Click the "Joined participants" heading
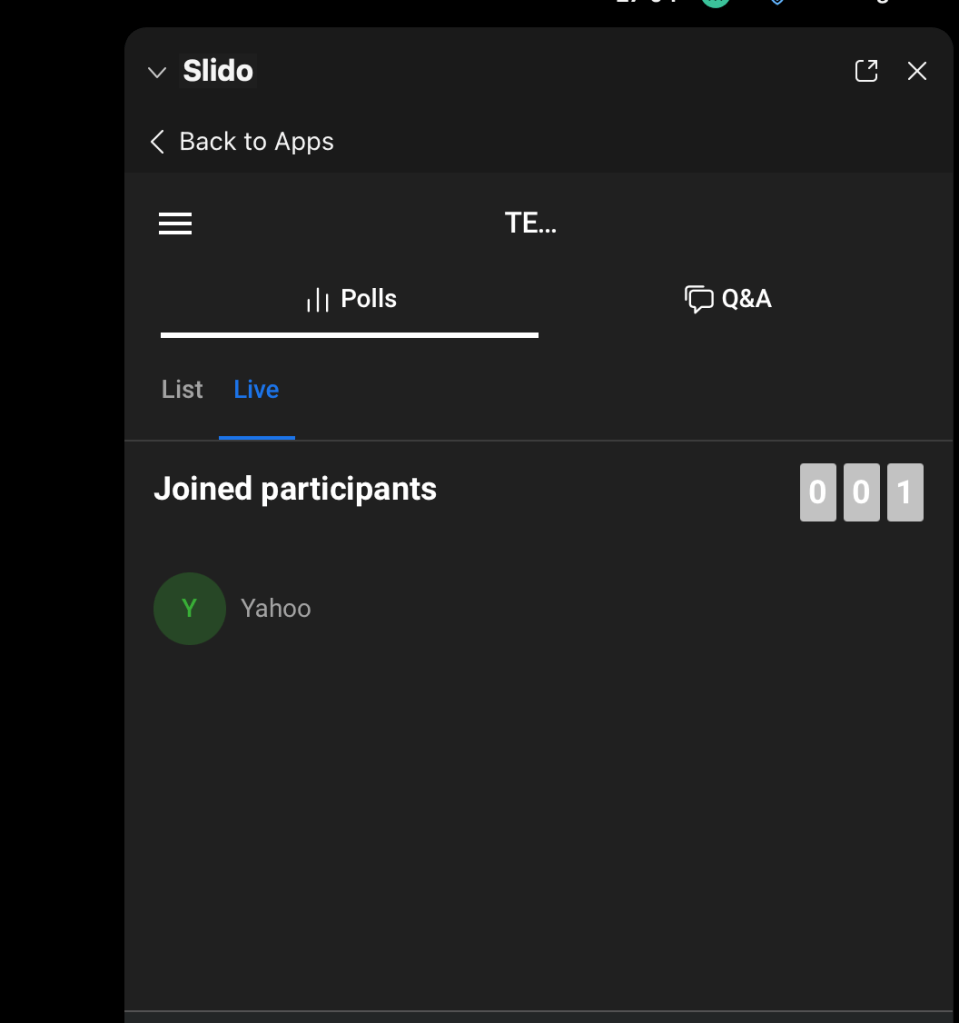This screenshot has height=1023, width=959. (x=295, y=489)
